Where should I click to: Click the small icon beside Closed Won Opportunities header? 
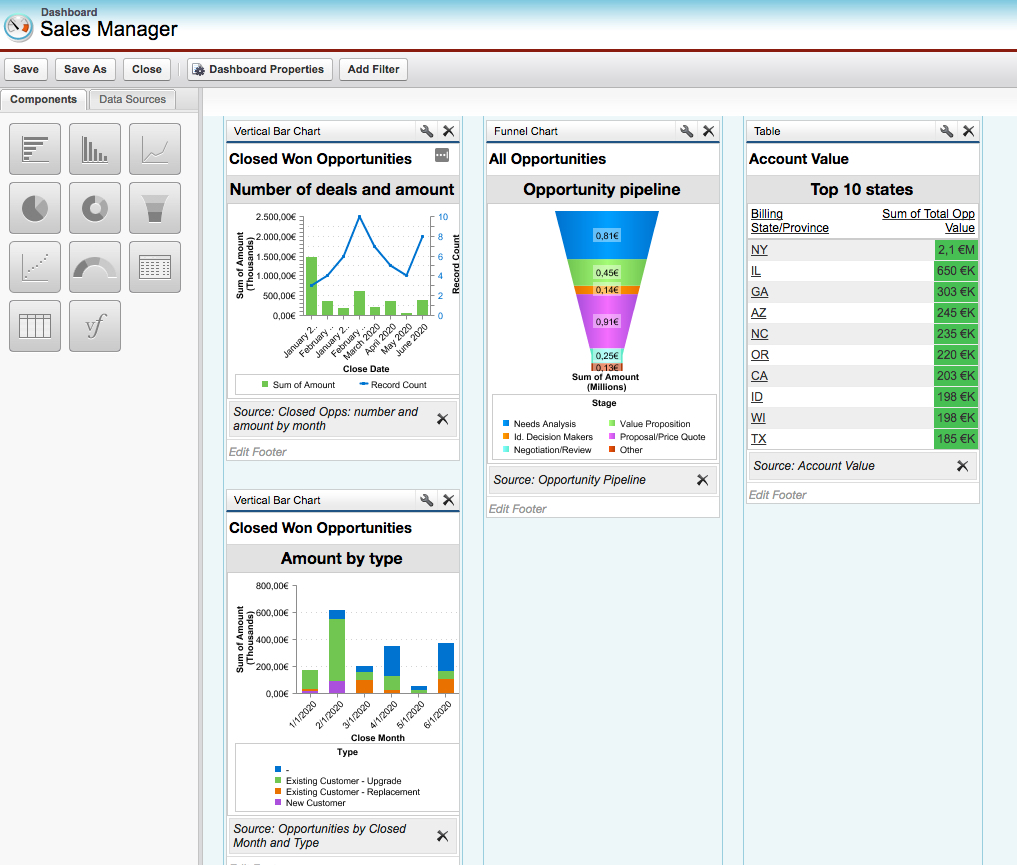click(442, 155)
